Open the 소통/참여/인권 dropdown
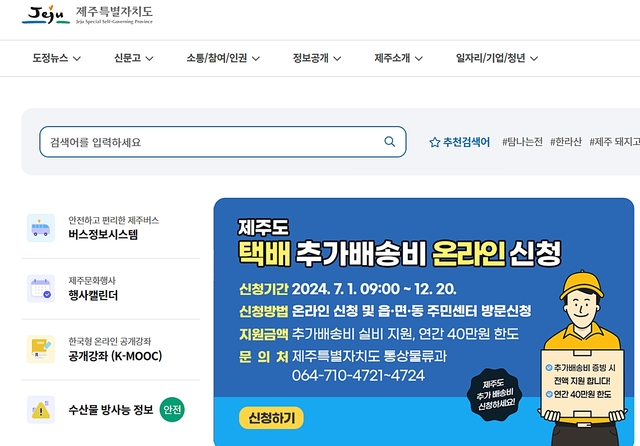 pos(223,58)
